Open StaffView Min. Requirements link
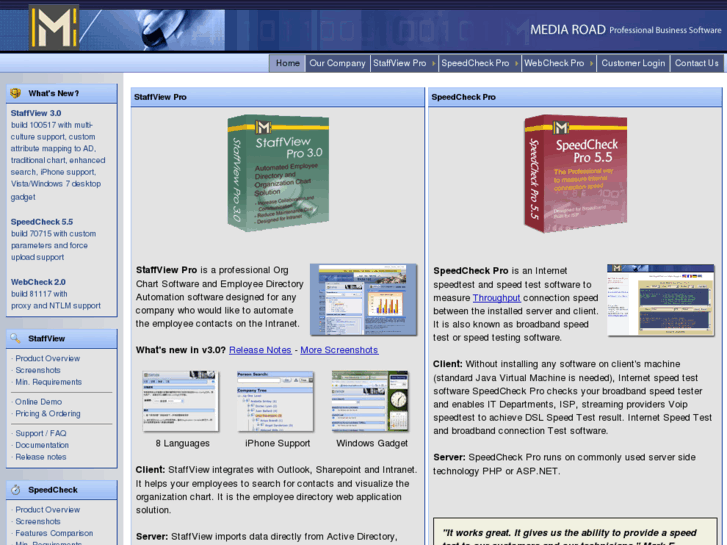This screenshot has height=545, width=727. 49,382
